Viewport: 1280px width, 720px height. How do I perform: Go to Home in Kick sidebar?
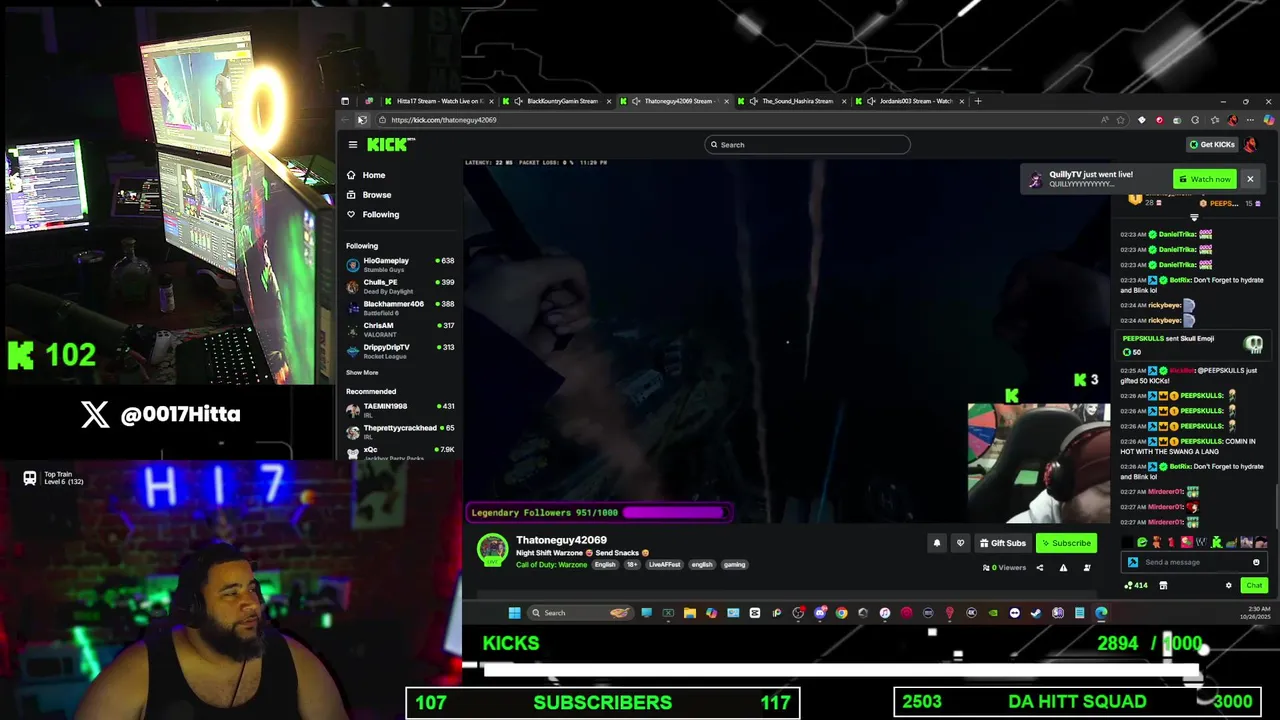pos(373,175)
